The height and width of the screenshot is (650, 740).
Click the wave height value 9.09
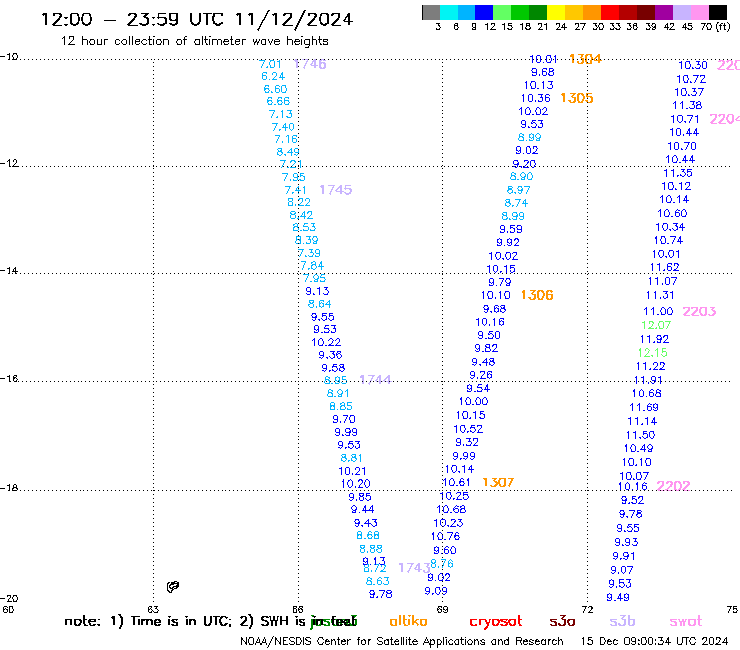pyautogui.click(x=436, y=591)
